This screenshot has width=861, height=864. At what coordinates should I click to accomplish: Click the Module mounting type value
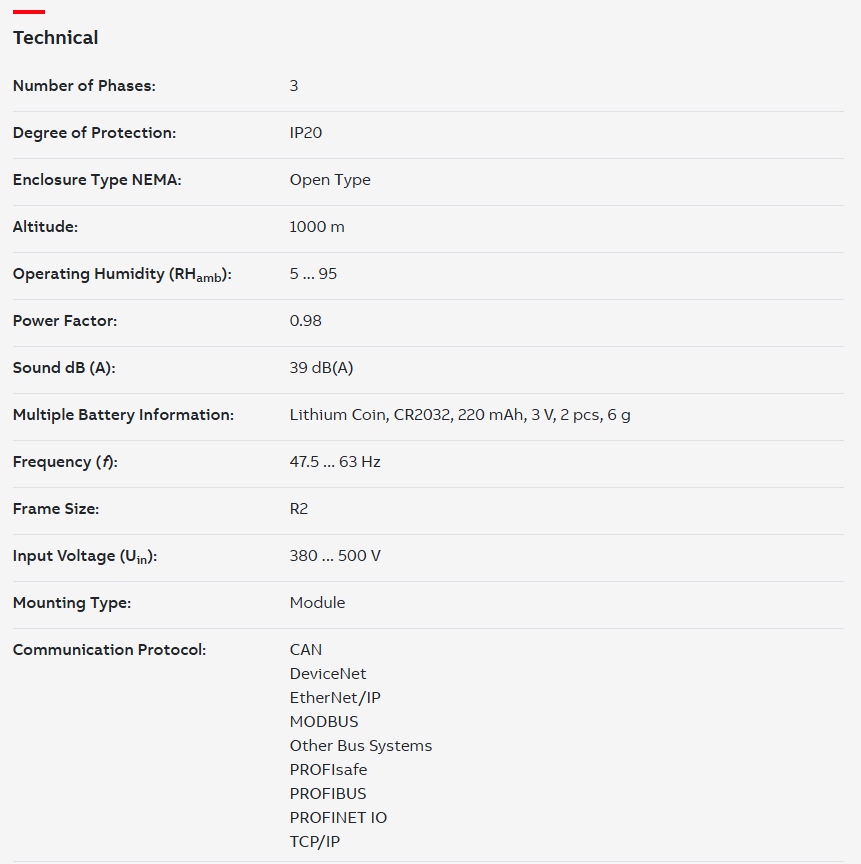[x=317, y=602]
